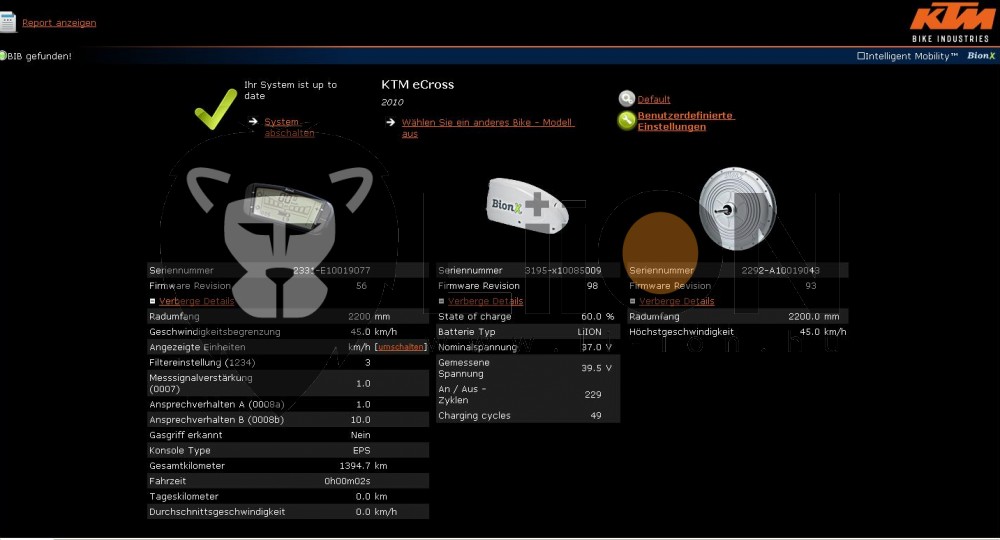Click State of charge 60.0 % value
Image resolution: width=1000 pixels, height=540 pixels.
coord(598,316)
